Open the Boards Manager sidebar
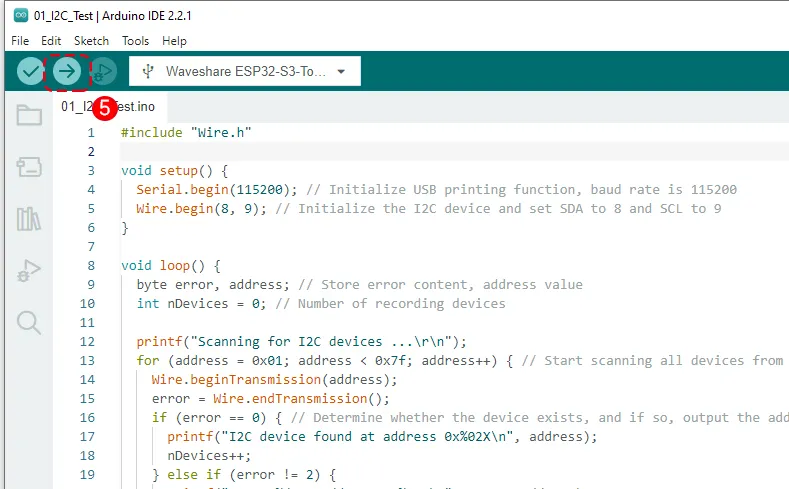The width and height of the screenshot is (789, 489). [29, 167]
